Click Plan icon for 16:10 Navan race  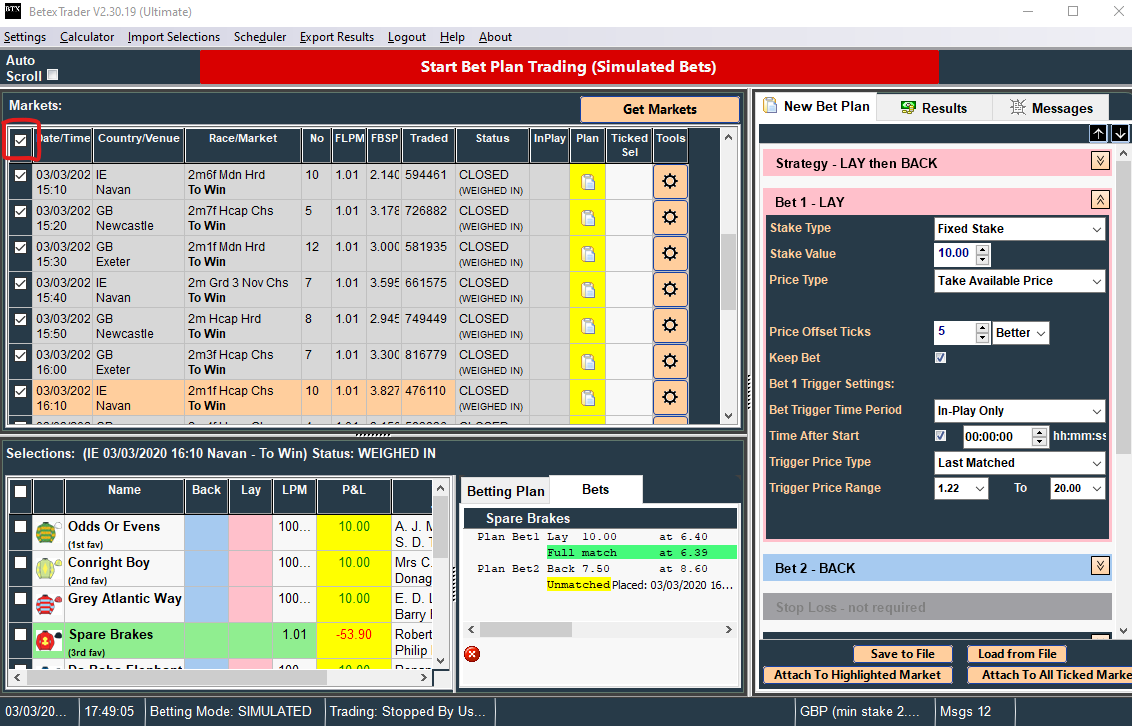coord(587,398)
